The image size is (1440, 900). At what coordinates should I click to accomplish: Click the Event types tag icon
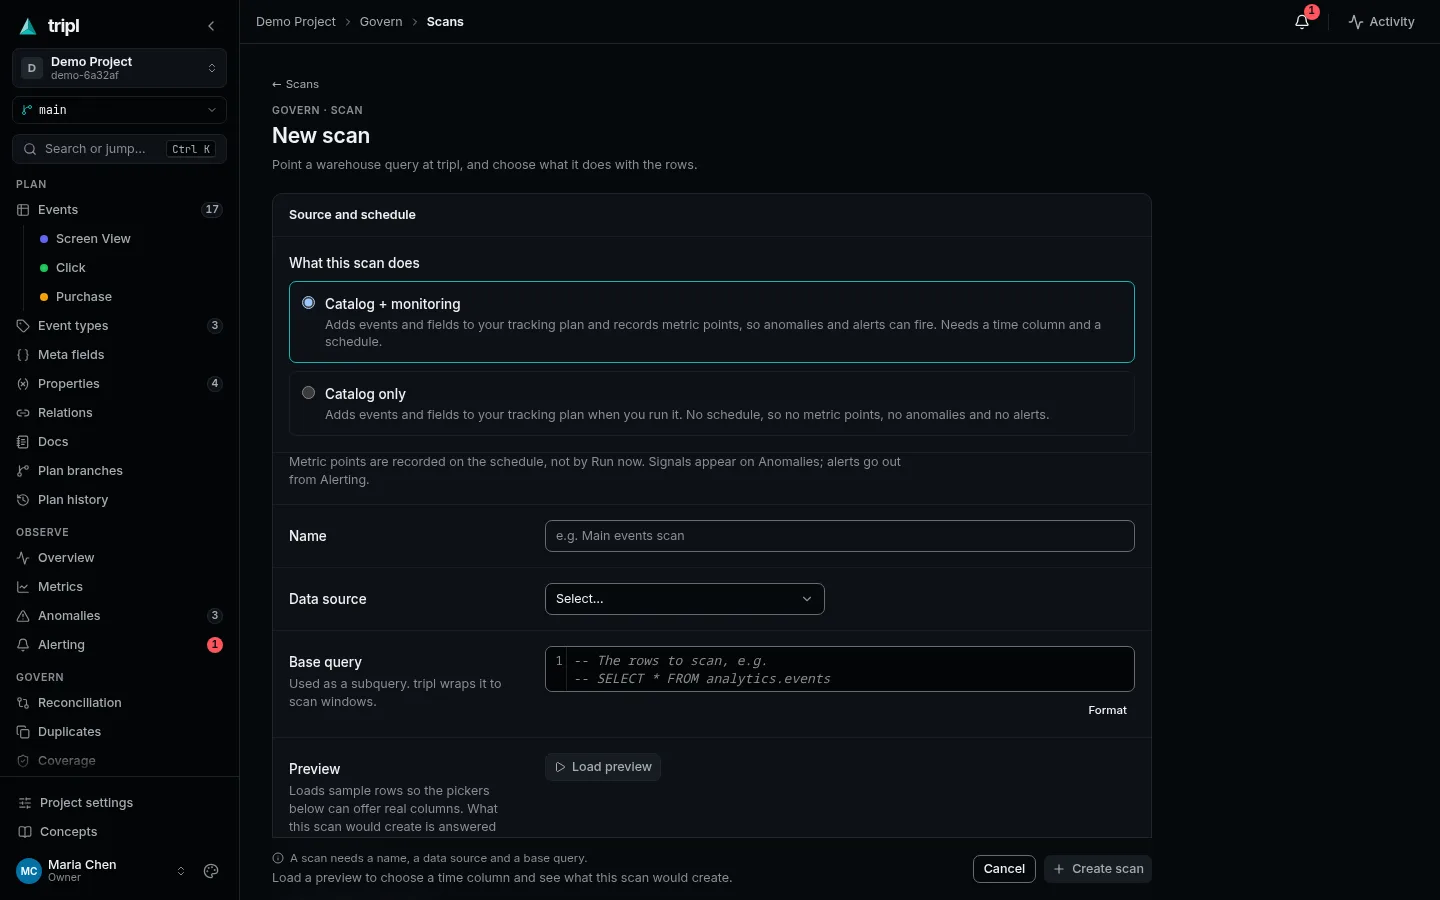click(23, 326)
